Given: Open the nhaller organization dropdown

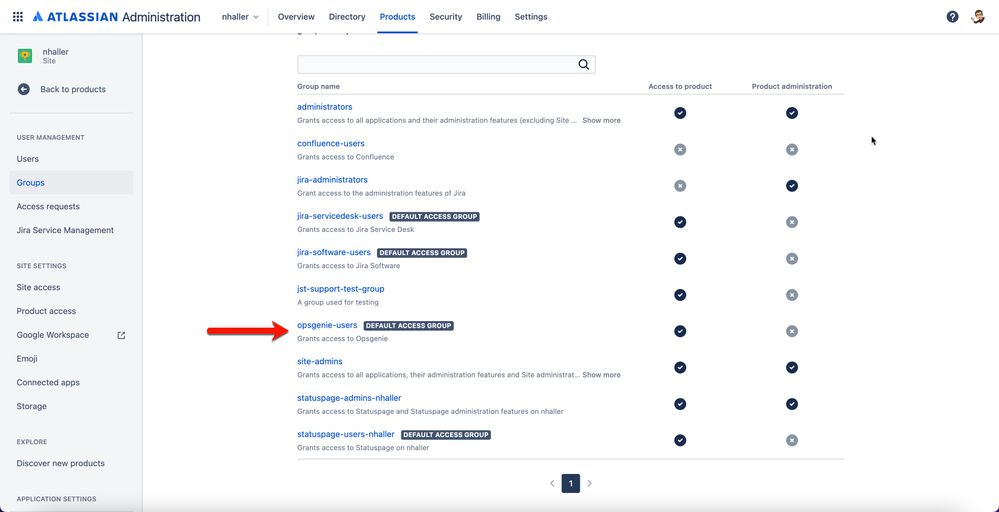Looking at the screenshot, I should click(240, 17).
